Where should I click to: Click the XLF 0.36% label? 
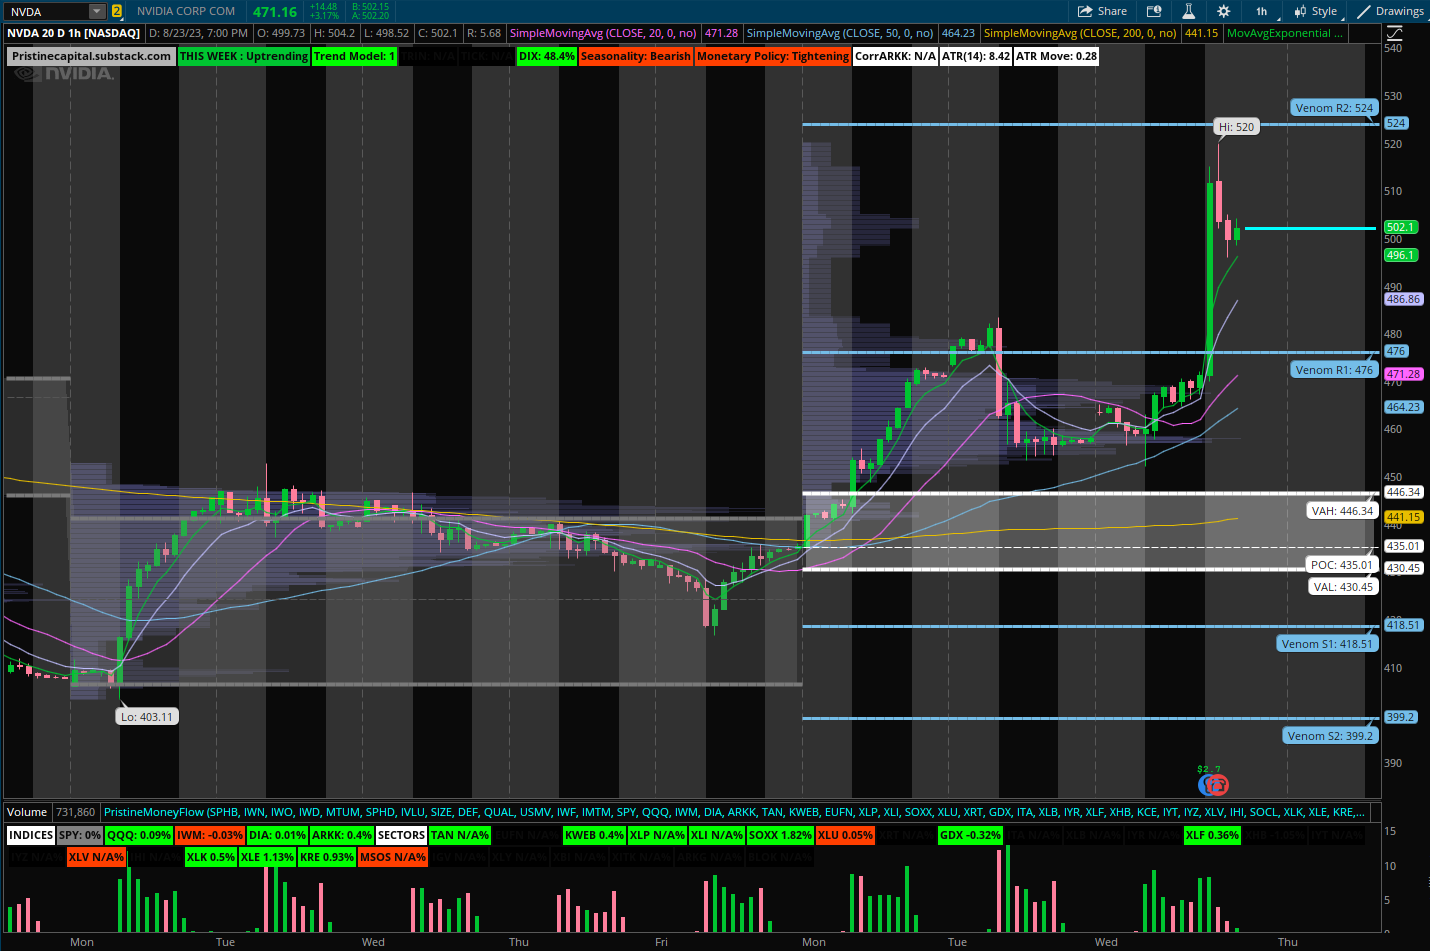1212,835
